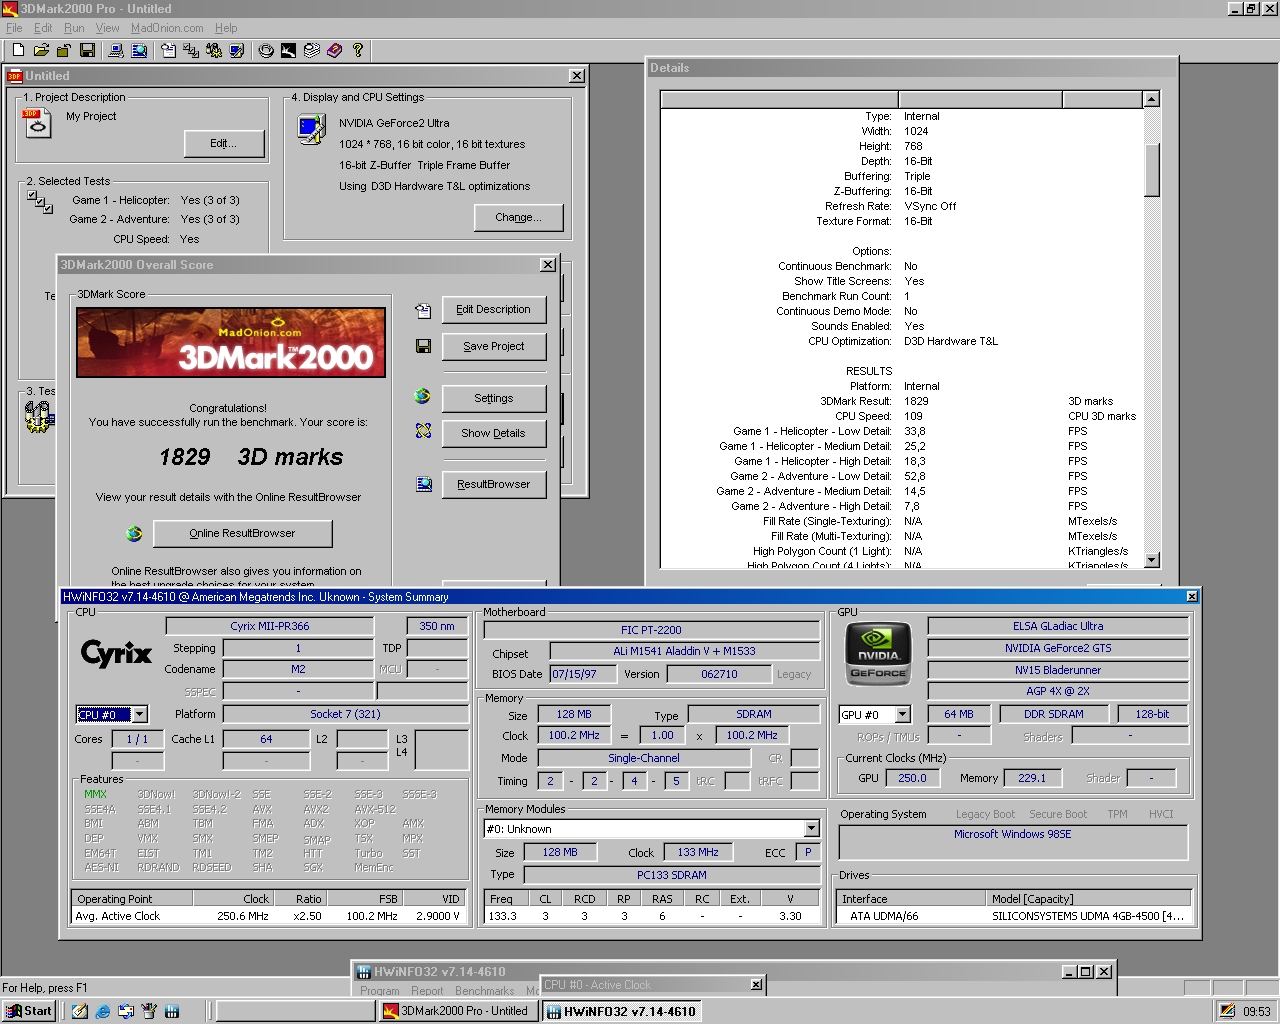Click the Show Details button
Viewport: 1280px width, 1024px height.
[493, 433]
